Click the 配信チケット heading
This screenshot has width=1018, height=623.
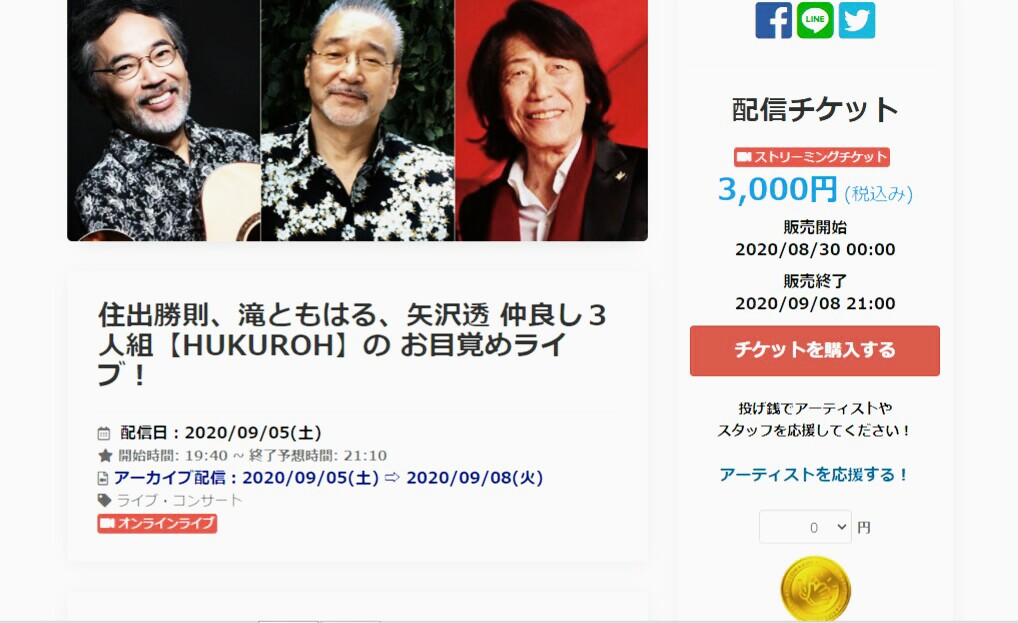point(815,110)
